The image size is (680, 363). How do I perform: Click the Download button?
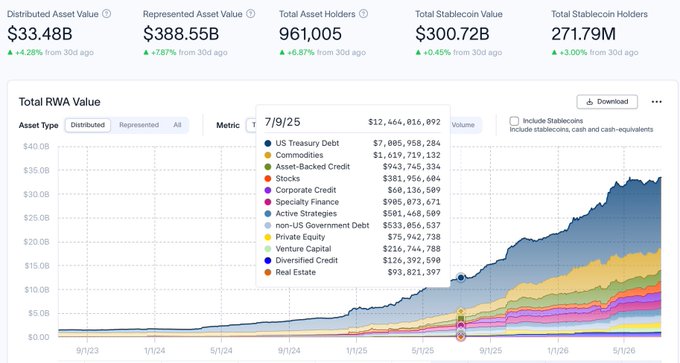(607, 101)
